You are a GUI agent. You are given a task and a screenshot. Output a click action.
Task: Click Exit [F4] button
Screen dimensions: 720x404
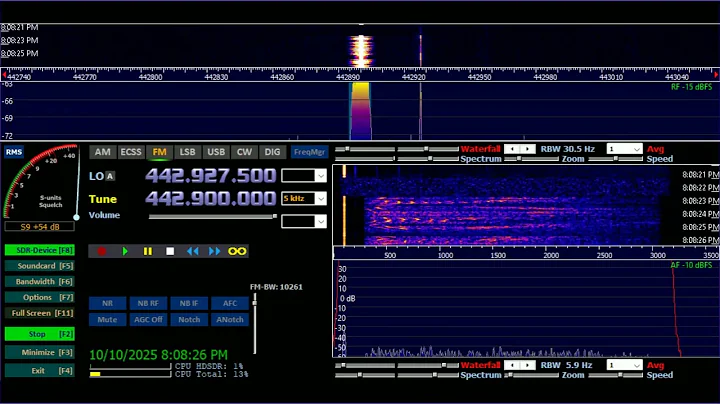(39, 370)
